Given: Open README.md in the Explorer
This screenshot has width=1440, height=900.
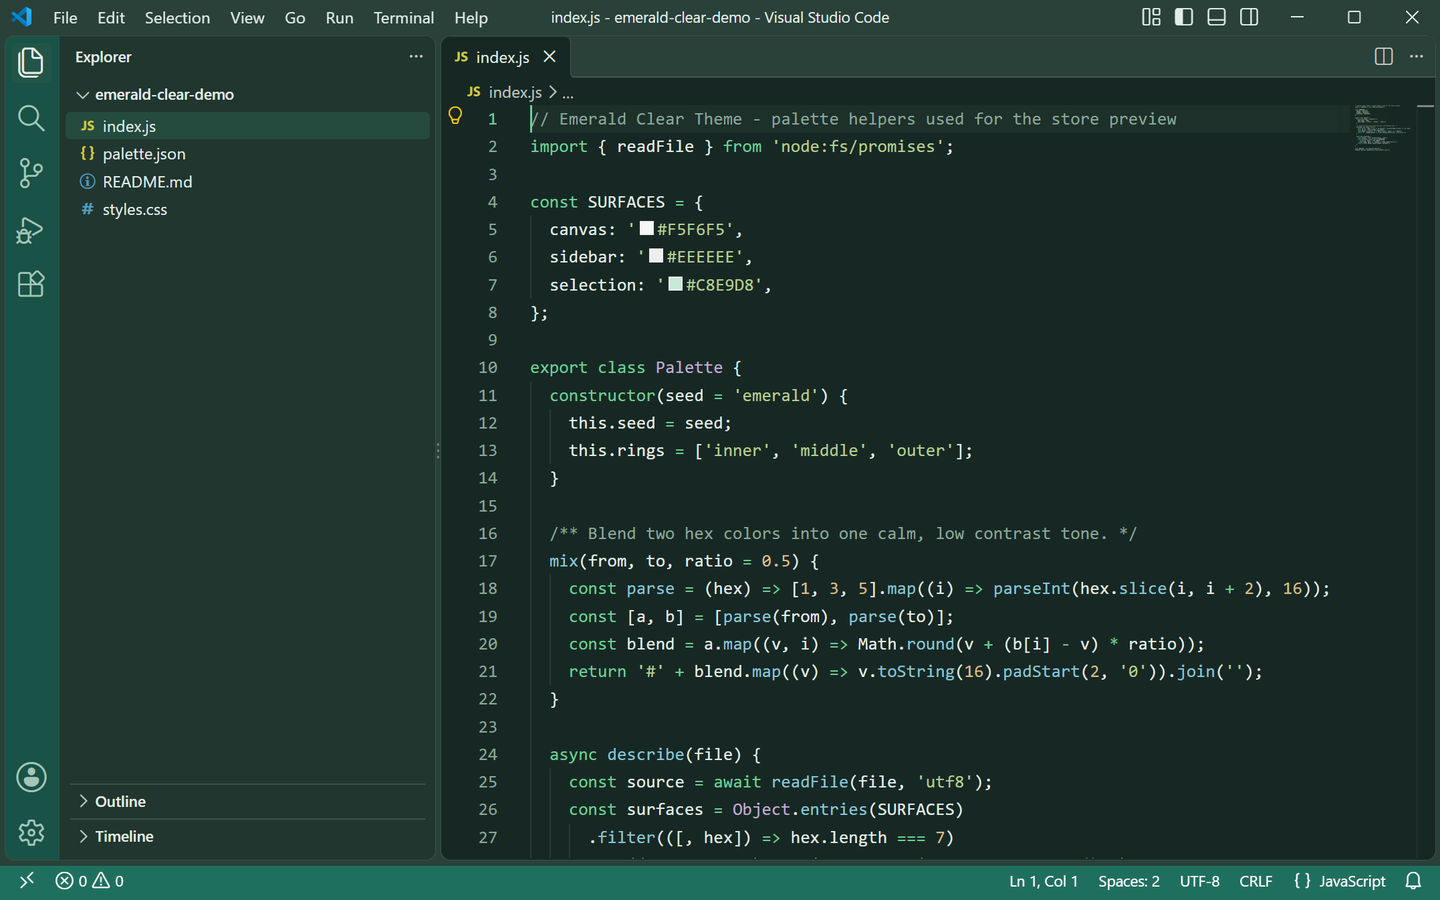Looking at the screenshot, I should (x=248, y=182).
